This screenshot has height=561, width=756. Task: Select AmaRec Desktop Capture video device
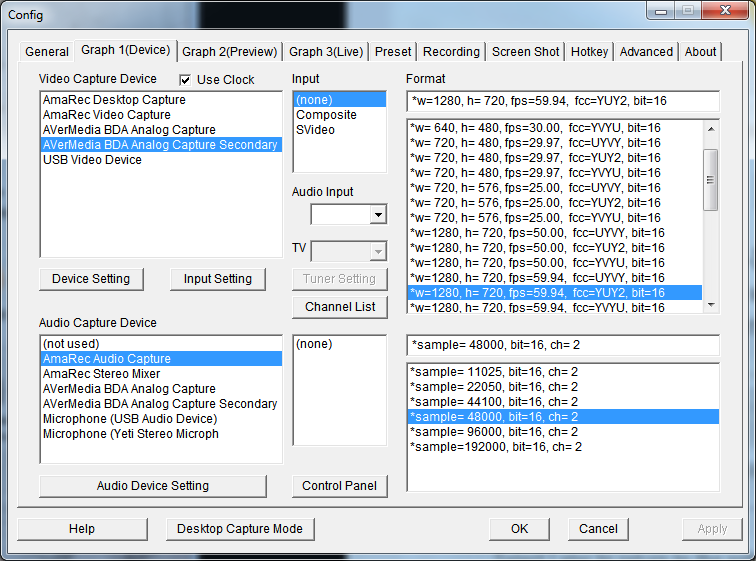[x=161, y=100]
